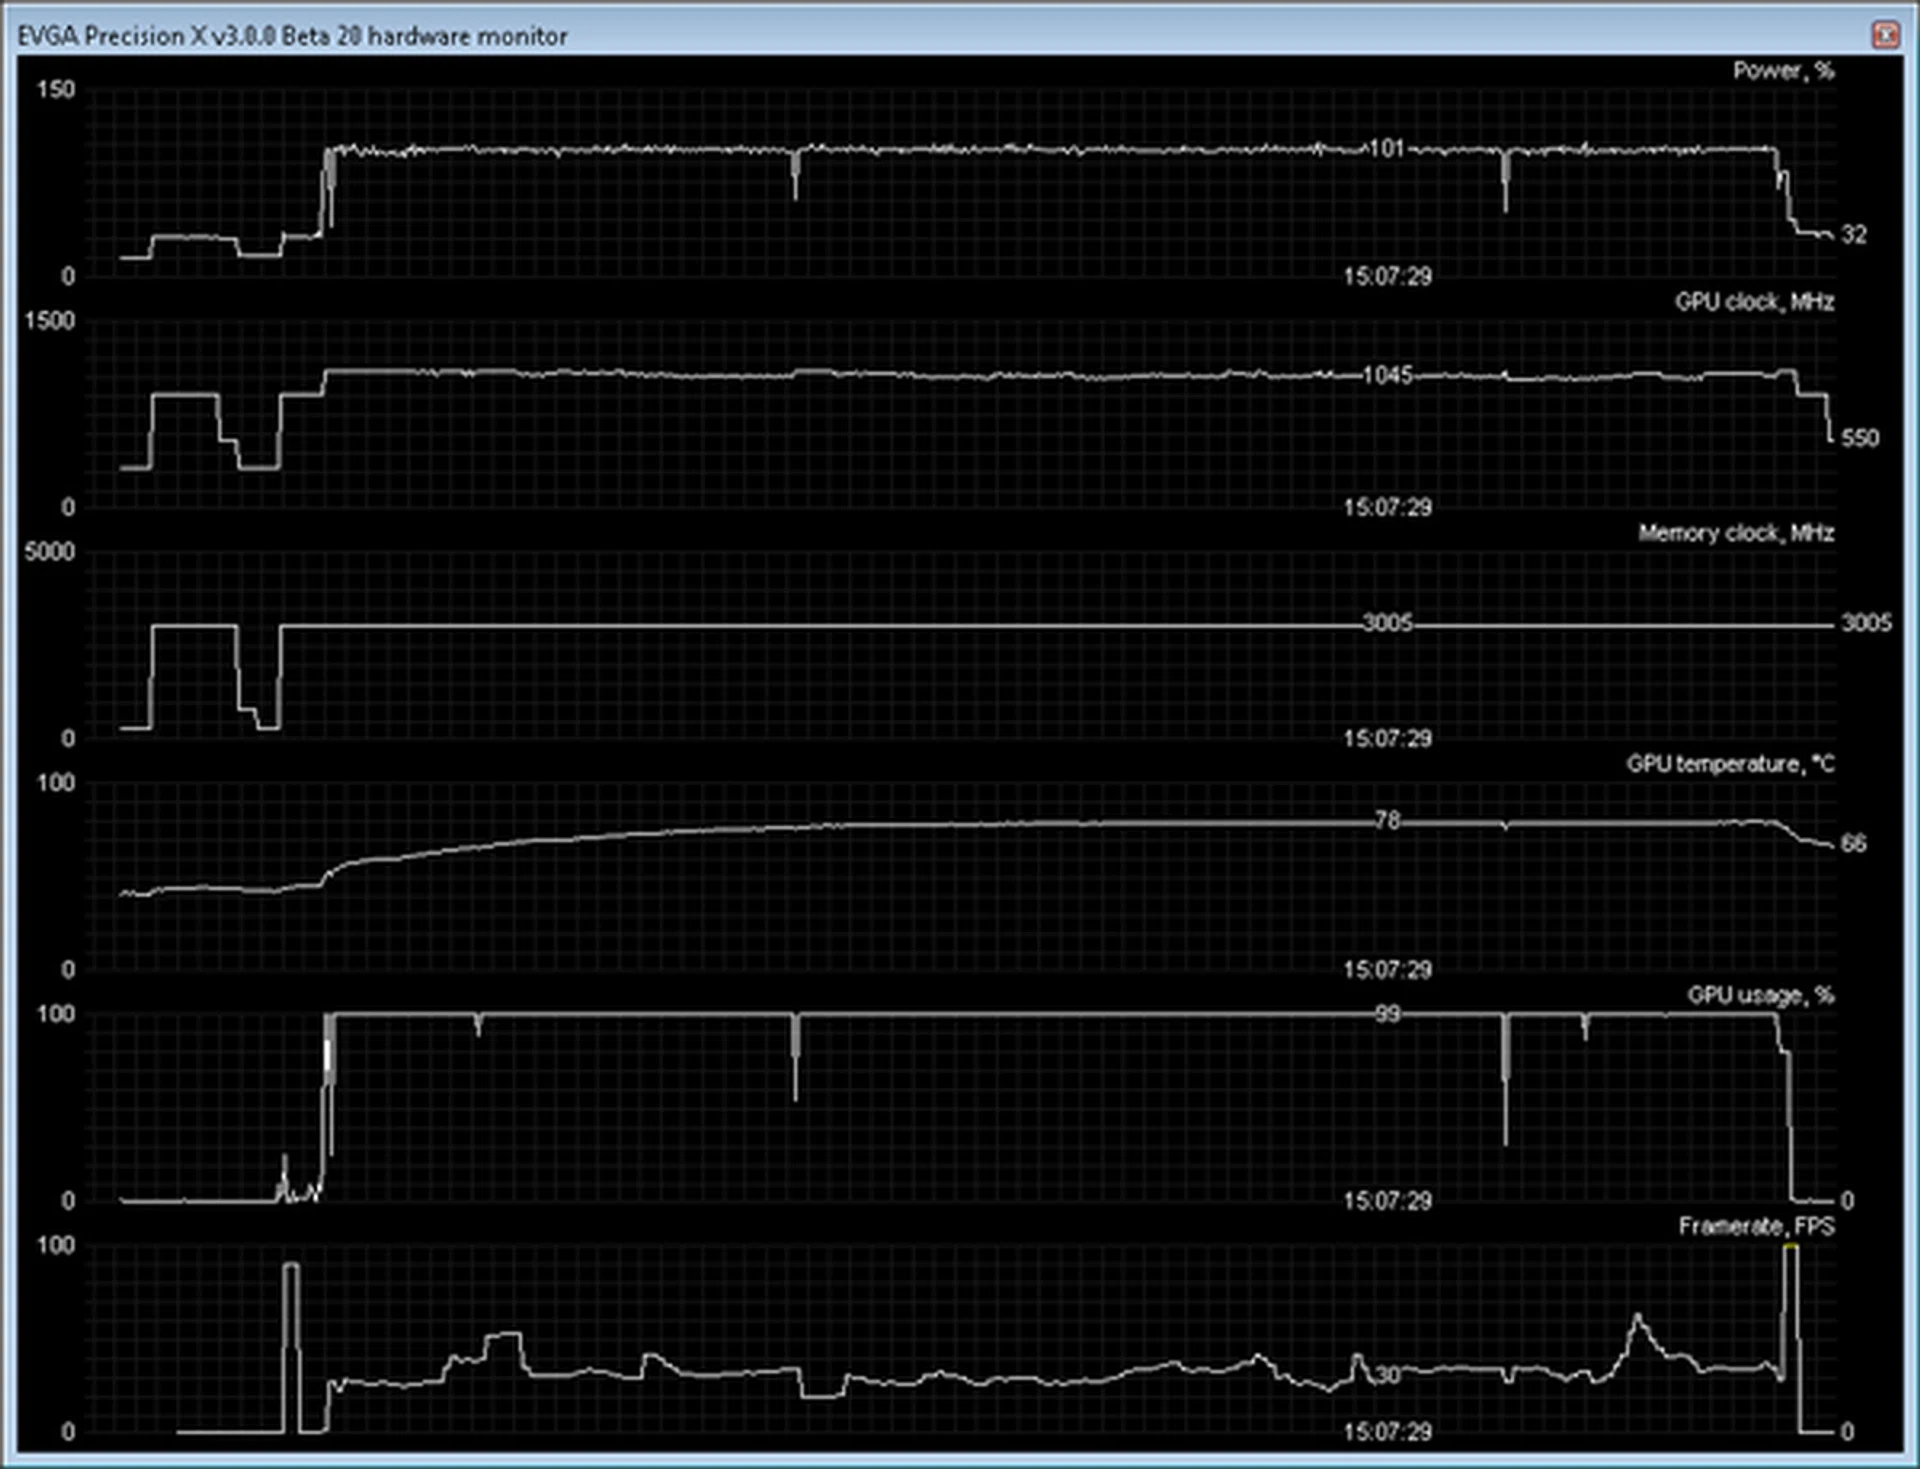The width and height of the screenshot is (1920, 1469).
Task: Close the hardware monitor window
Action: coord(1885,35)
